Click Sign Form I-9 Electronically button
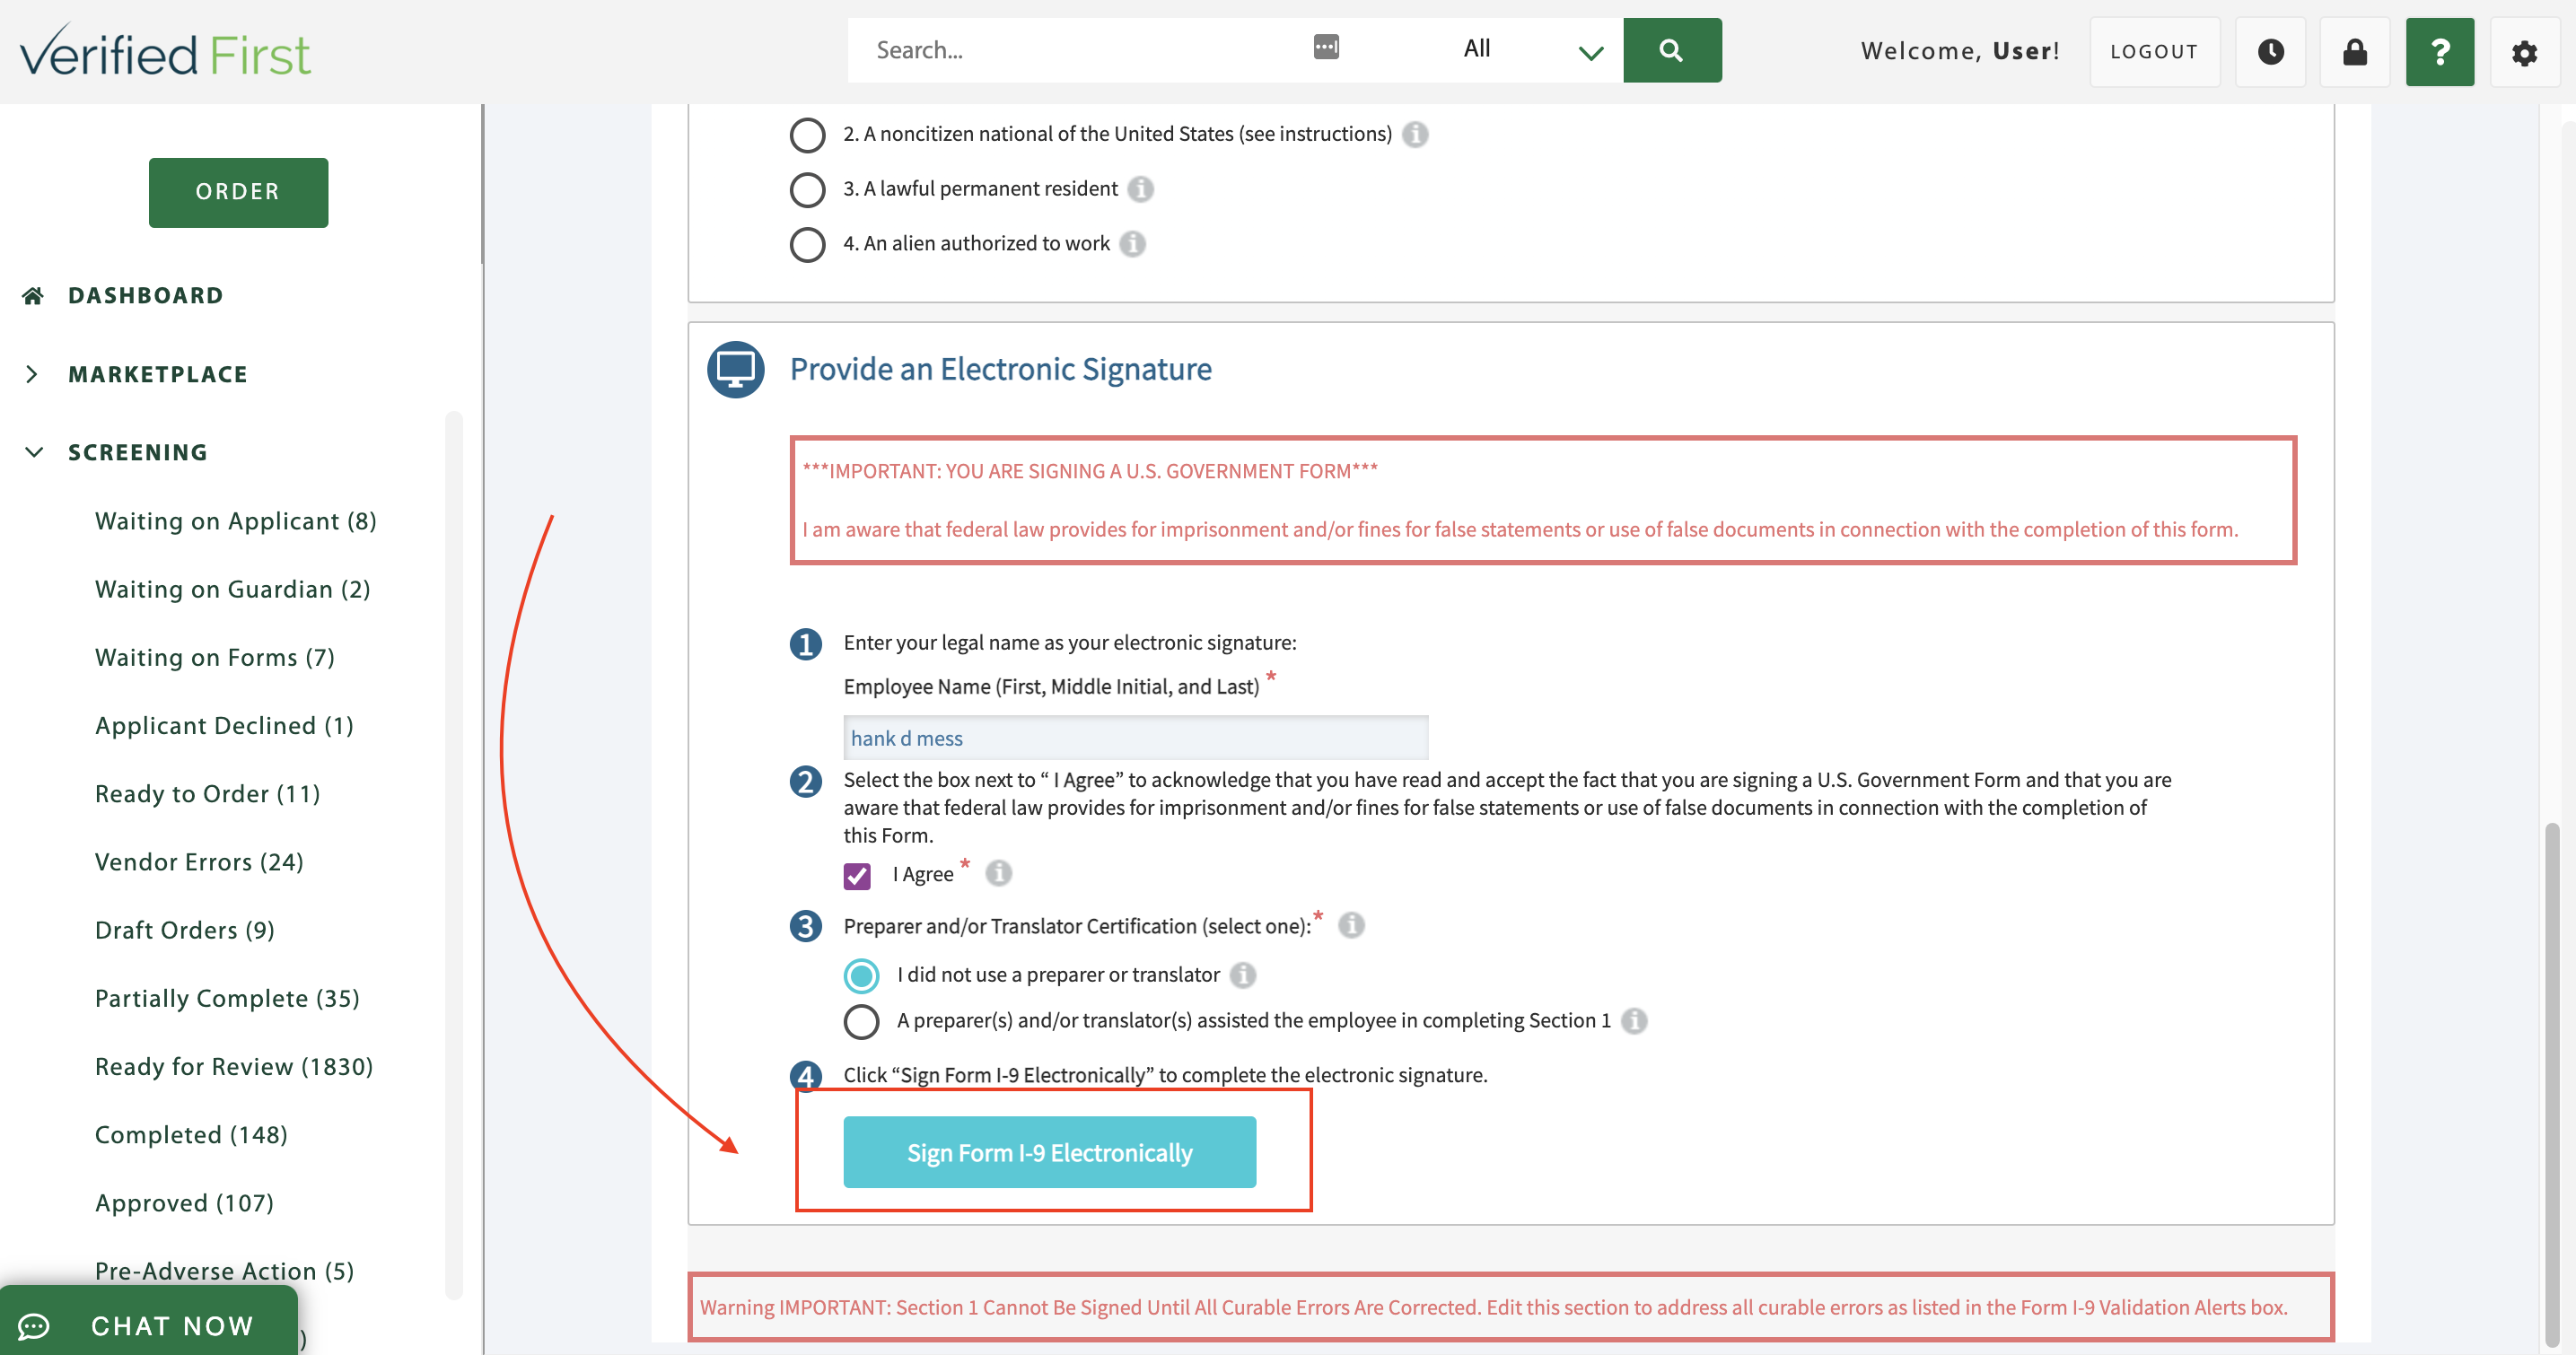The height and width of the screenshot is (1355, 2576). click(x=1049, y=1152)
